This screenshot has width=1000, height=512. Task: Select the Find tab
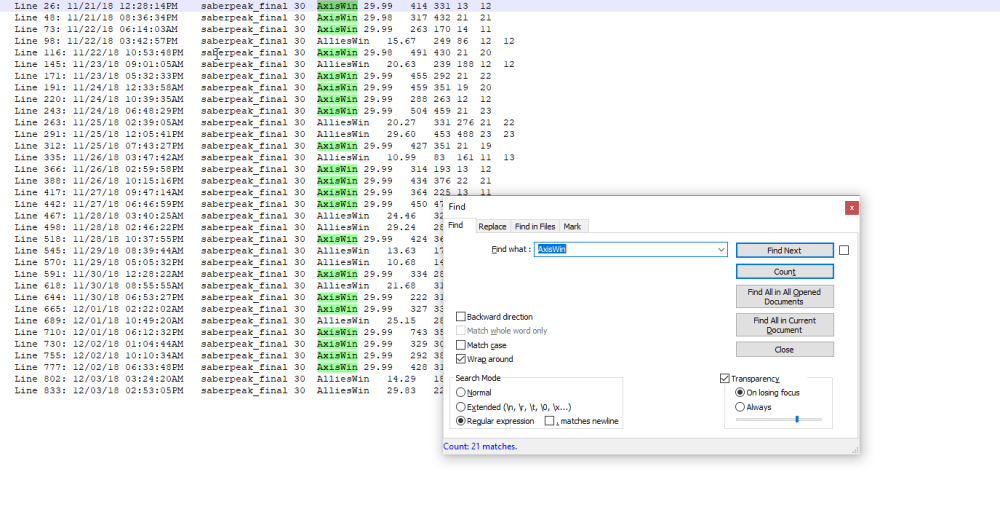pos(455,225)
